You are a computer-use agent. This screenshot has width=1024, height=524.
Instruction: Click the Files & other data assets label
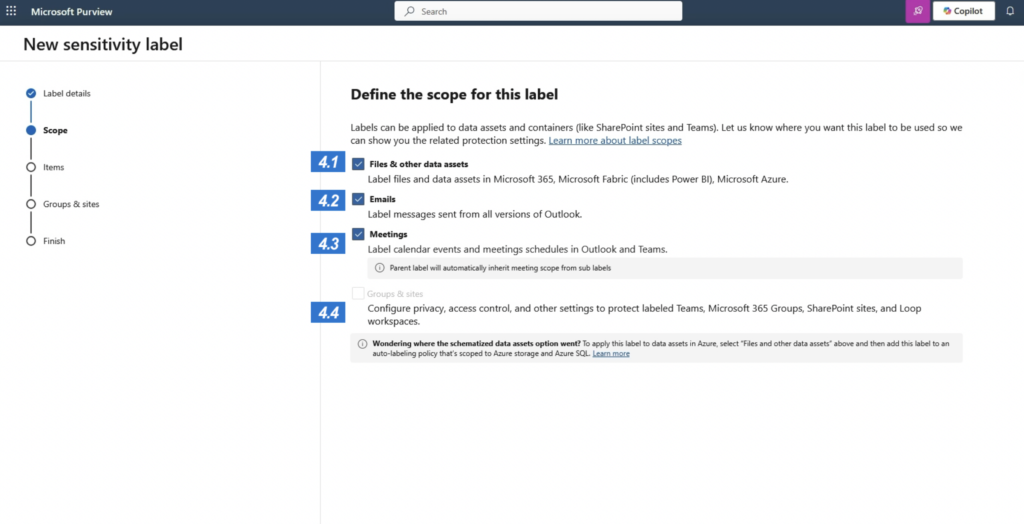[419, 164]
